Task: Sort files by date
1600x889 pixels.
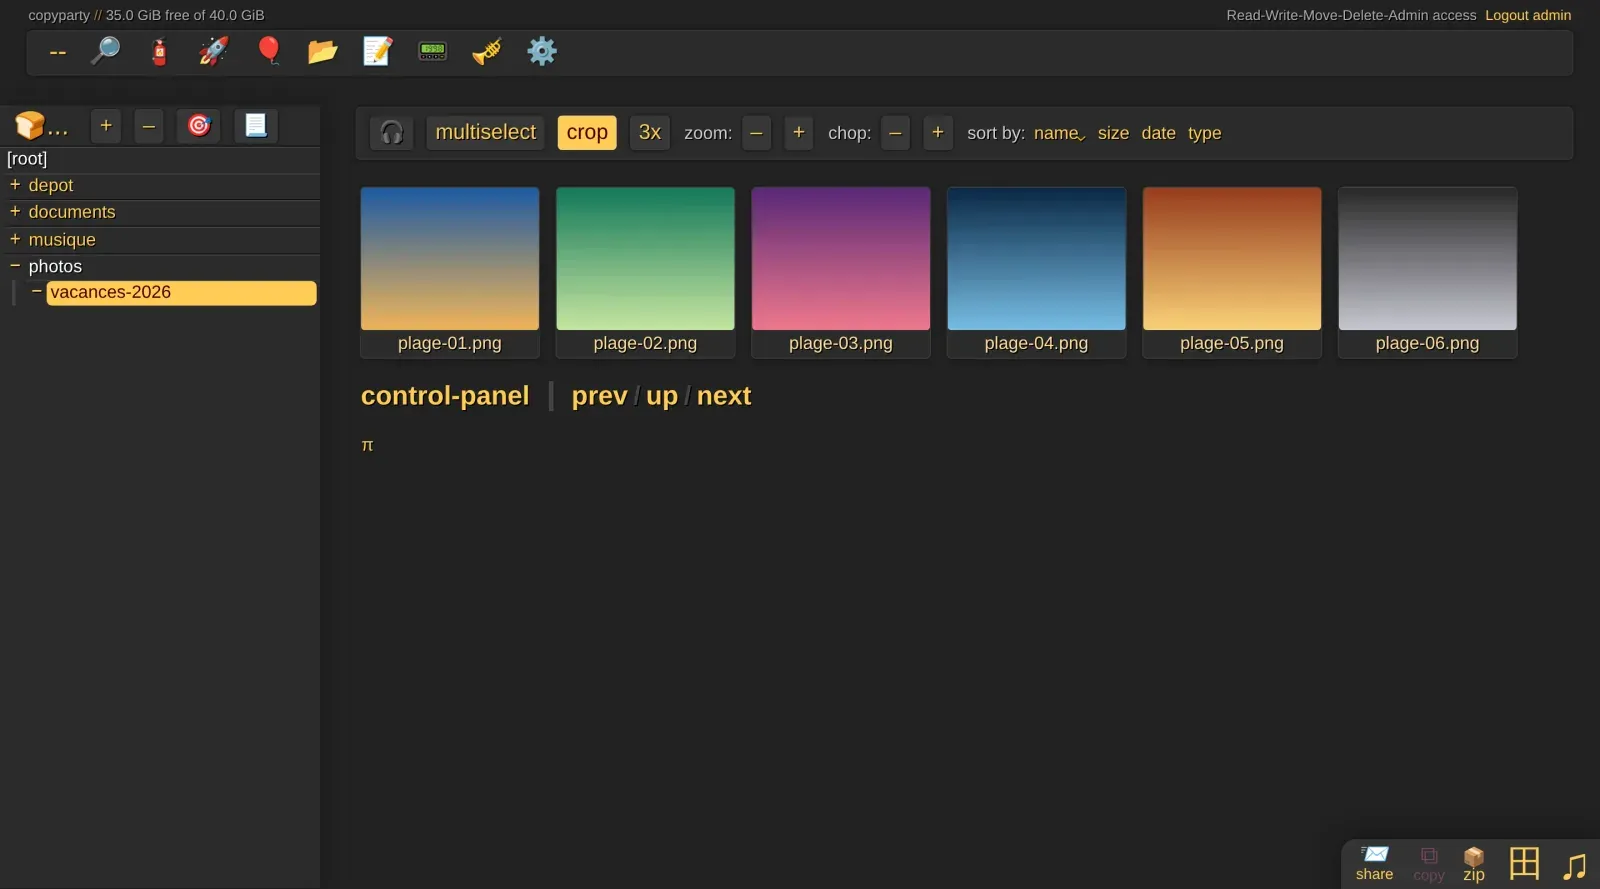Action: 1159,133
